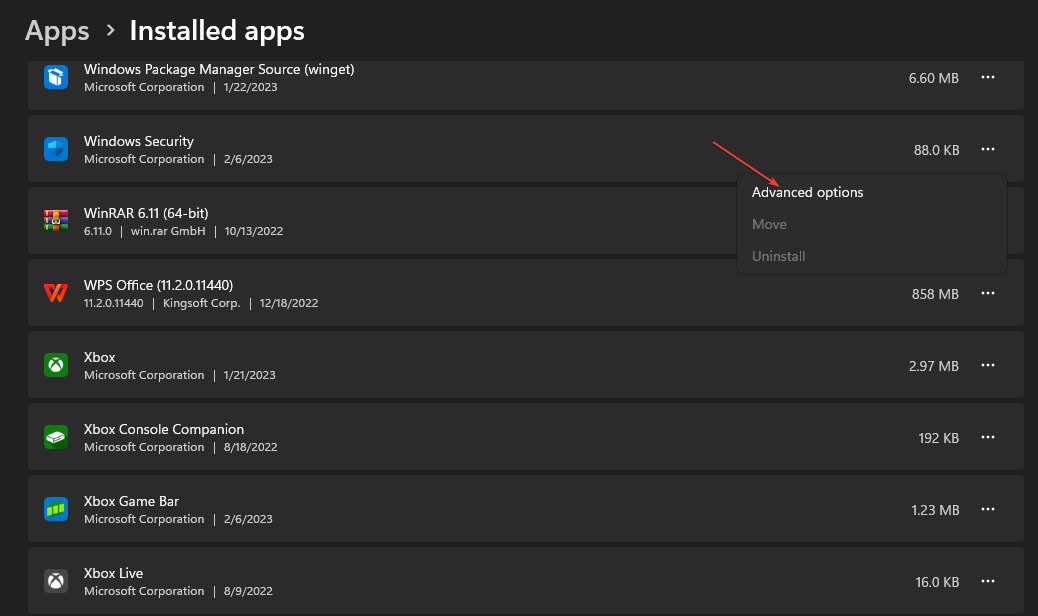1038x616 pixels.
Task: Click the Xbox Game Bar name
Action: pos(132,502)
